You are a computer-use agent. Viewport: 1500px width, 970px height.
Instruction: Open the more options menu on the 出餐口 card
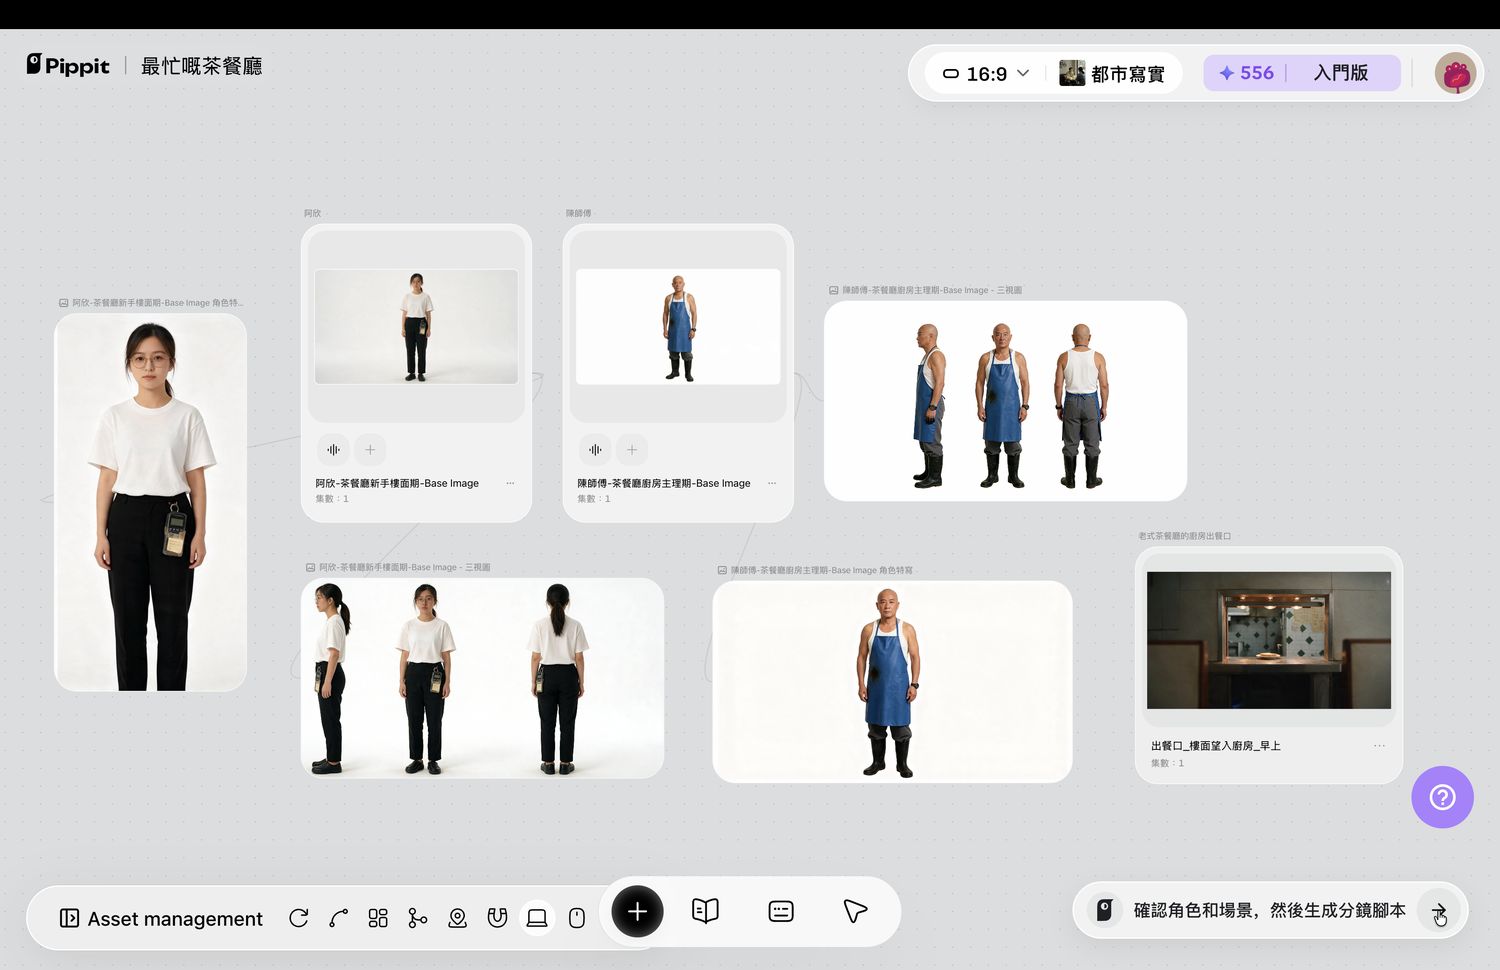[x=1380, y=746]
